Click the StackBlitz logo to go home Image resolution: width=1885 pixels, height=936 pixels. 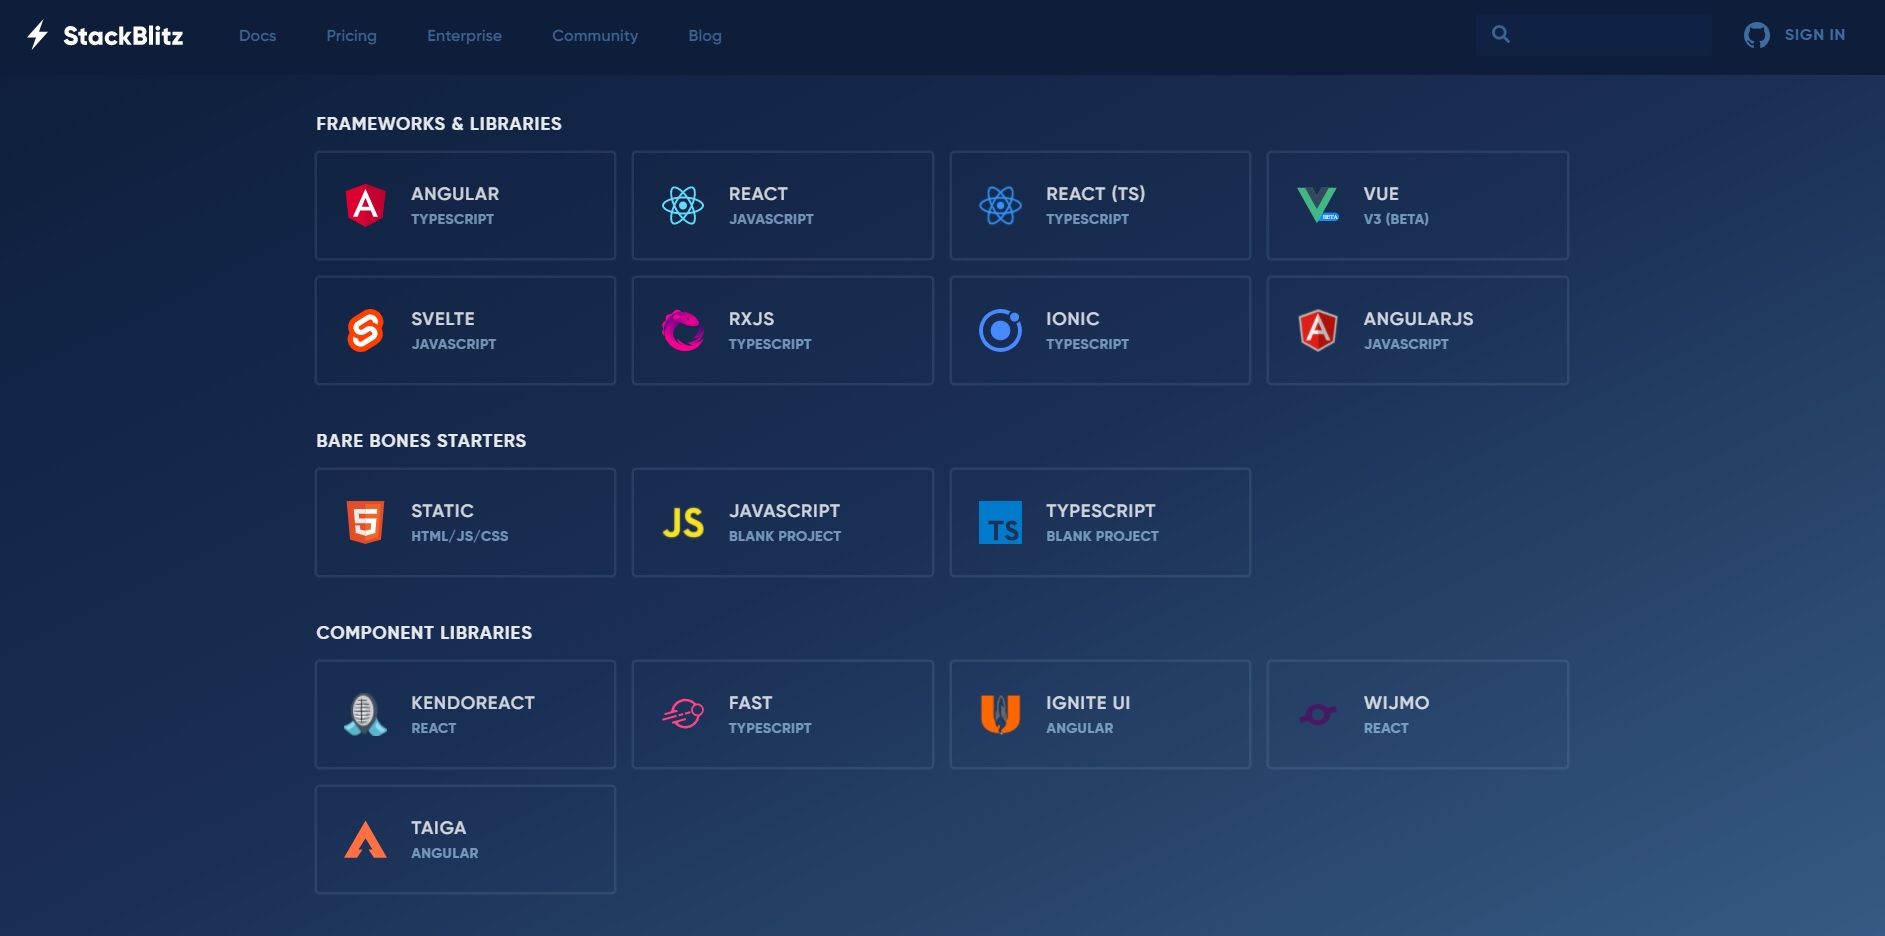tap(105, 36)
